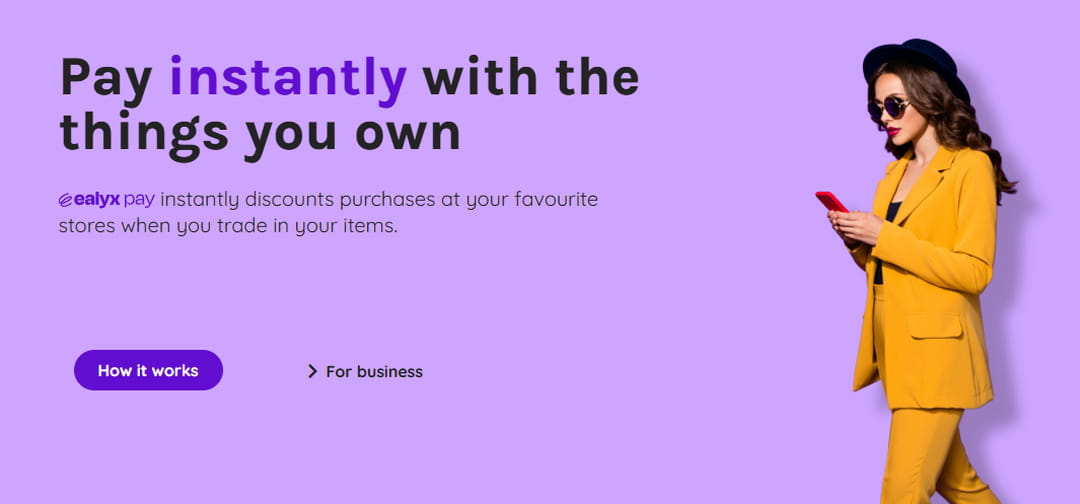
Task: Click the ealyx swirl logo icon
Action: click(66, 200)
